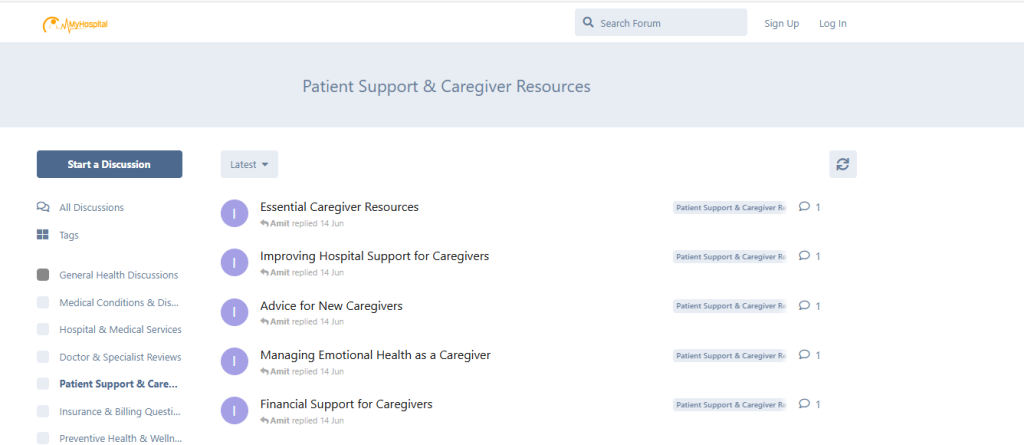Click in the Search Forum field
This screenshot has width=1024, height=445.
click(x=661, y=23)
